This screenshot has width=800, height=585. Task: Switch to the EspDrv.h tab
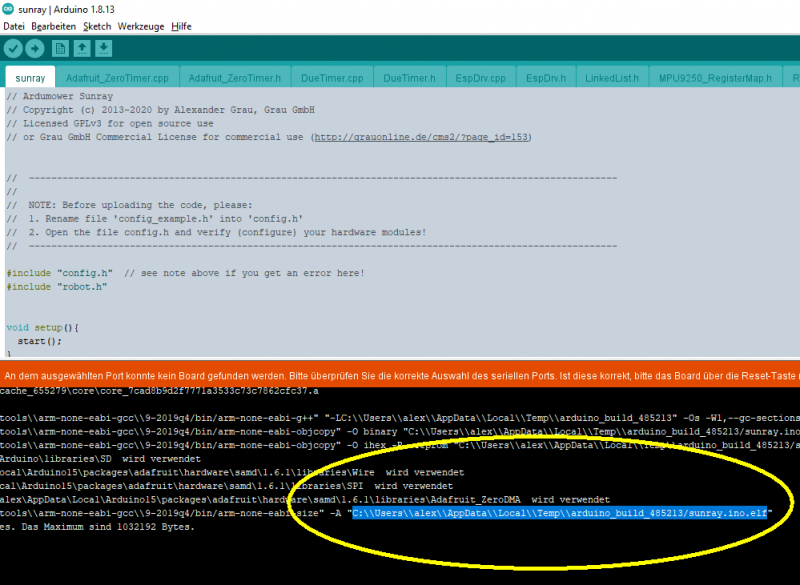(546, 78)
